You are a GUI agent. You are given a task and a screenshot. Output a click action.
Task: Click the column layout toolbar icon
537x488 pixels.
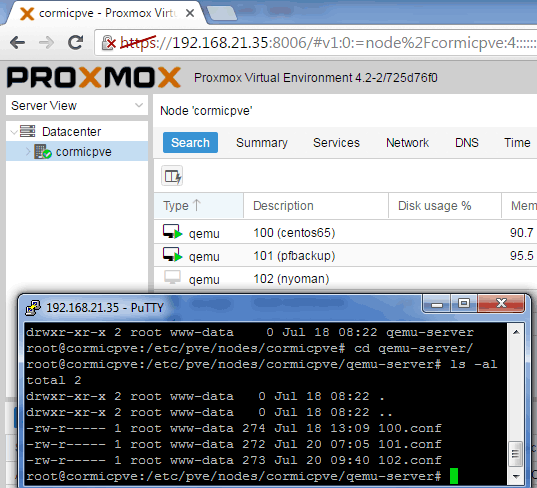(172, 176)
